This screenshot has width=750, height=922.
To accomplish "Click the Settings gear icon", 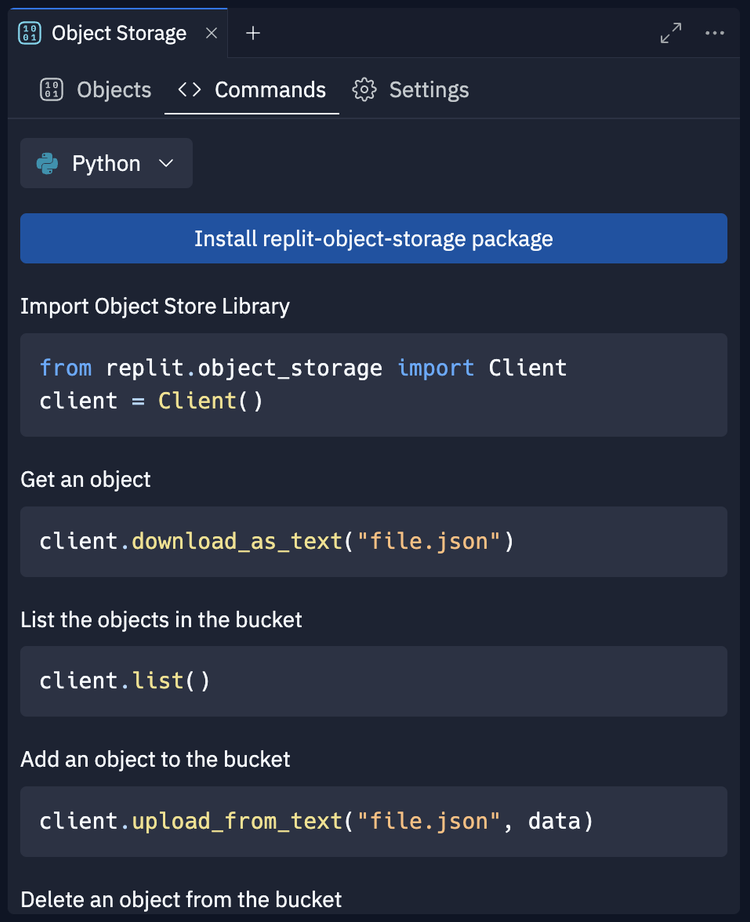I will [x=367, y=89].
